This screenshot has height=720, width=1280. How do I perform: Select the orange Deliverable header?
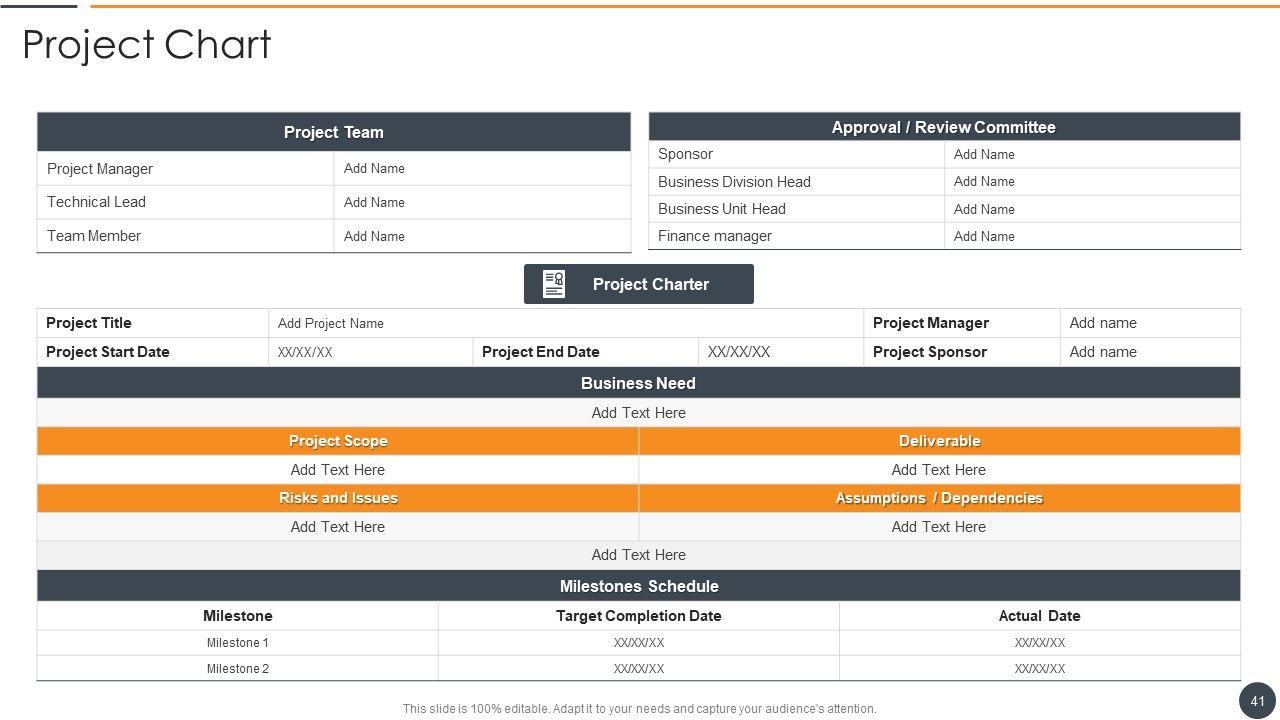939,441
